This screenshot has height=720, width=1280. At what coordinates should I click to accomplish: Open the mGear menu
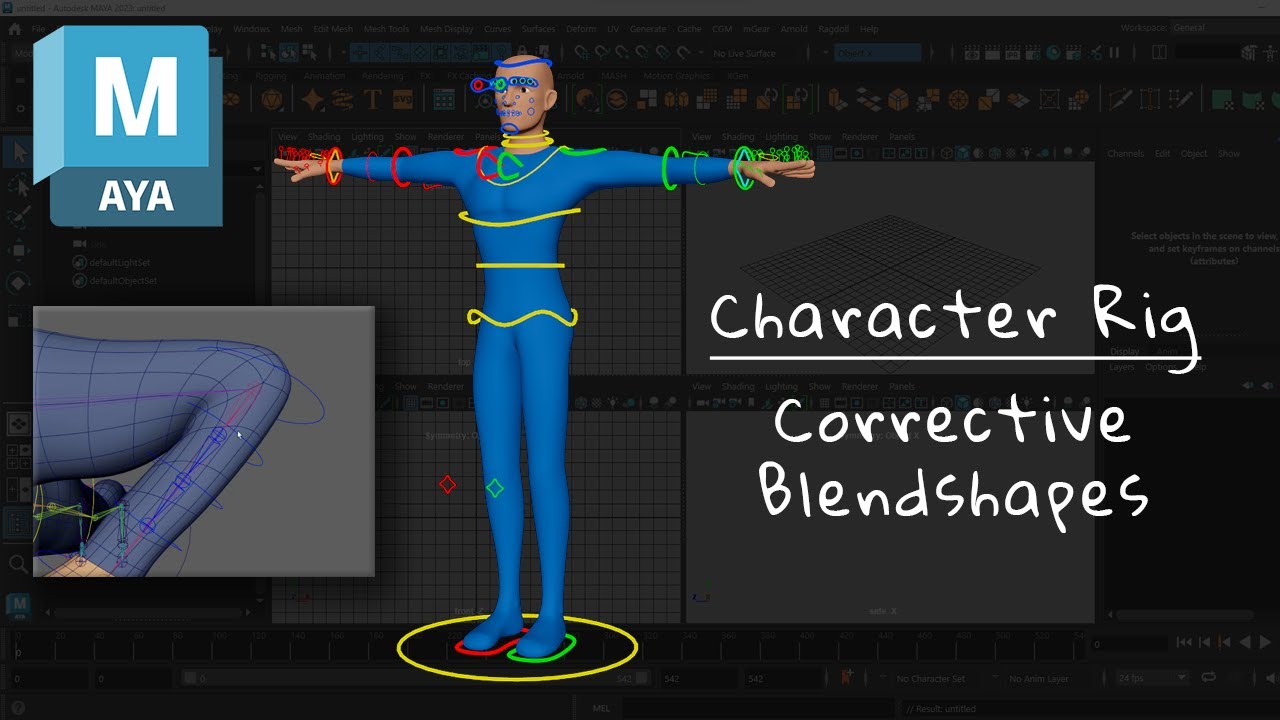pyautogui.click(x=756, y=29)
